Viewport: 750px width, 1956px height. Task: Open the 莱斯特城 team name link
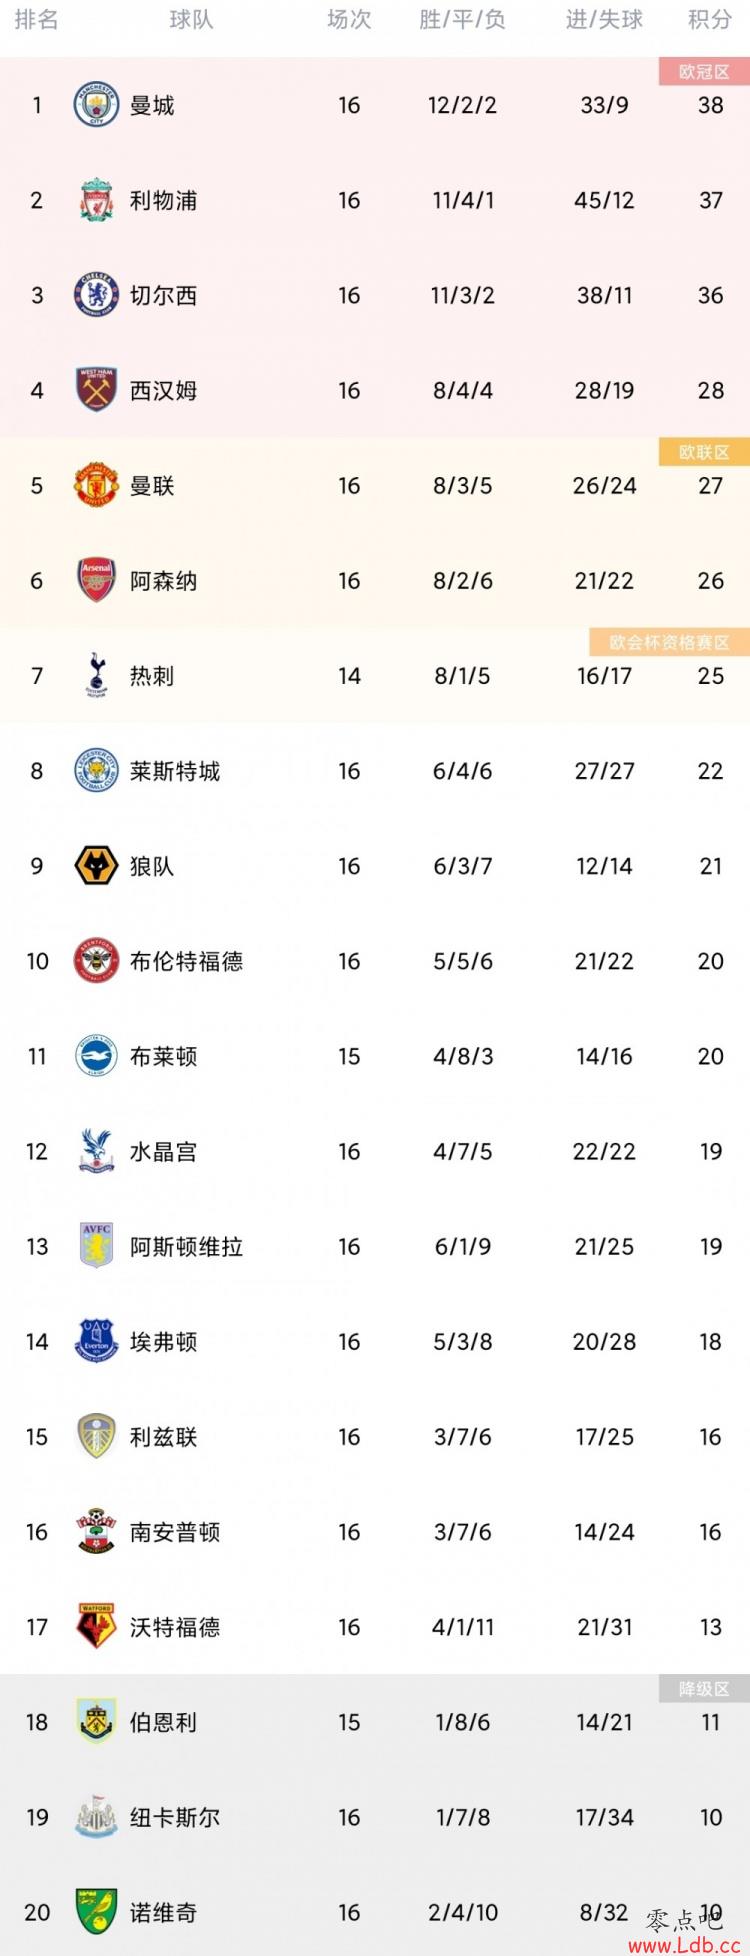click(x=175, y=771)
